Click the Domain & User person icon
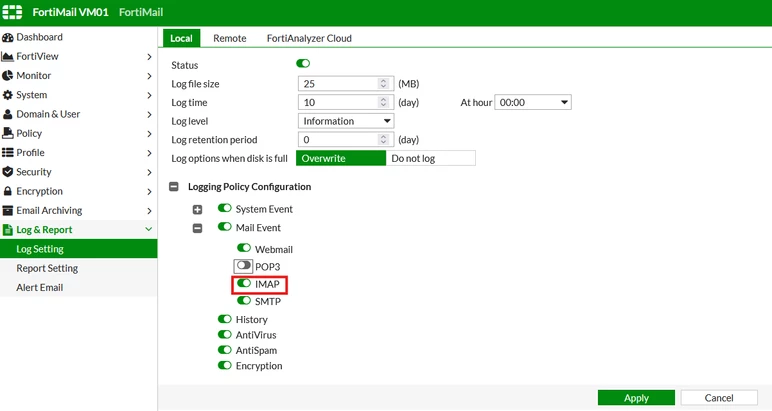772x411 pixels. [x=7, y=114]
